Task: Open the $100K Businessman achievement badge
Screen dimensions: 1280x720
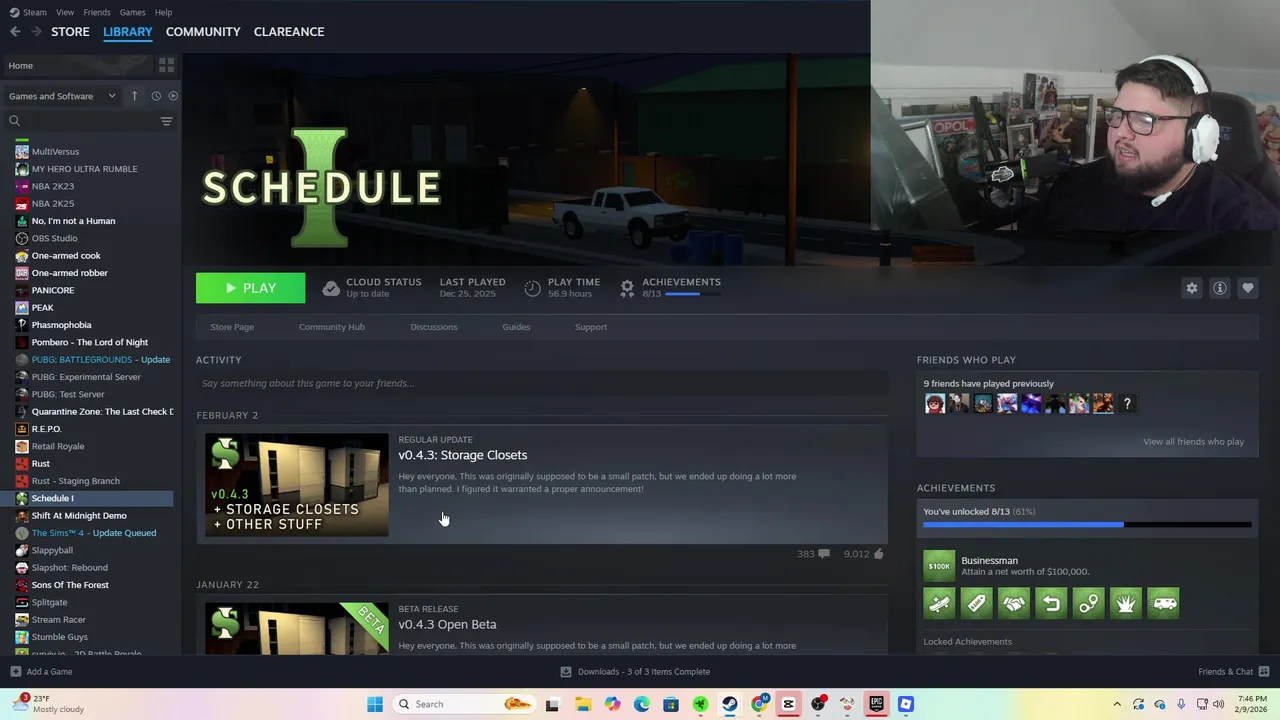Action: pyautogui.click(x=939, y=566)
